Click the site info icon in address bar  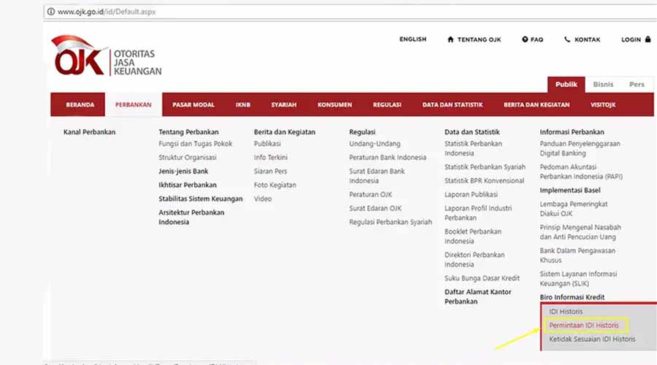(x=51, y=12)
